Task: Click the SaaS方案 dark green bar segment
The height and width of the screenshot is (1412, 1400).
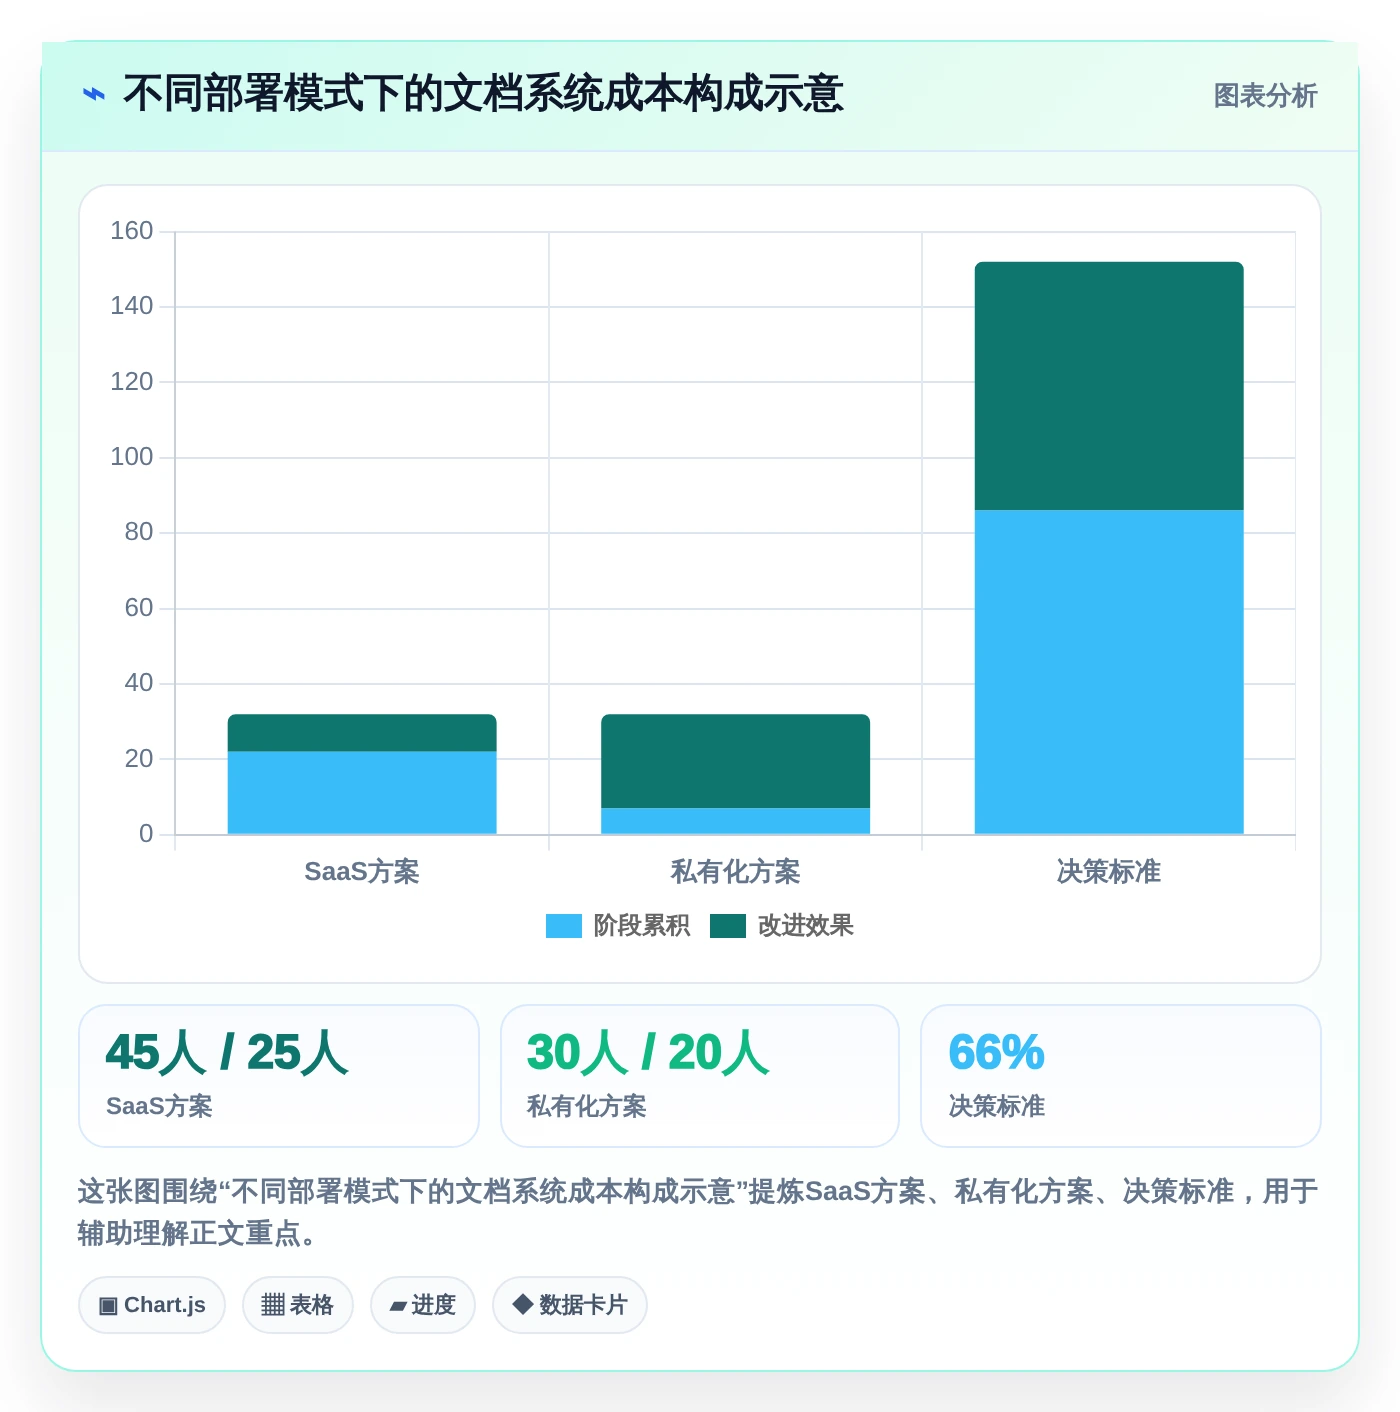Action: tap(362, 733)
